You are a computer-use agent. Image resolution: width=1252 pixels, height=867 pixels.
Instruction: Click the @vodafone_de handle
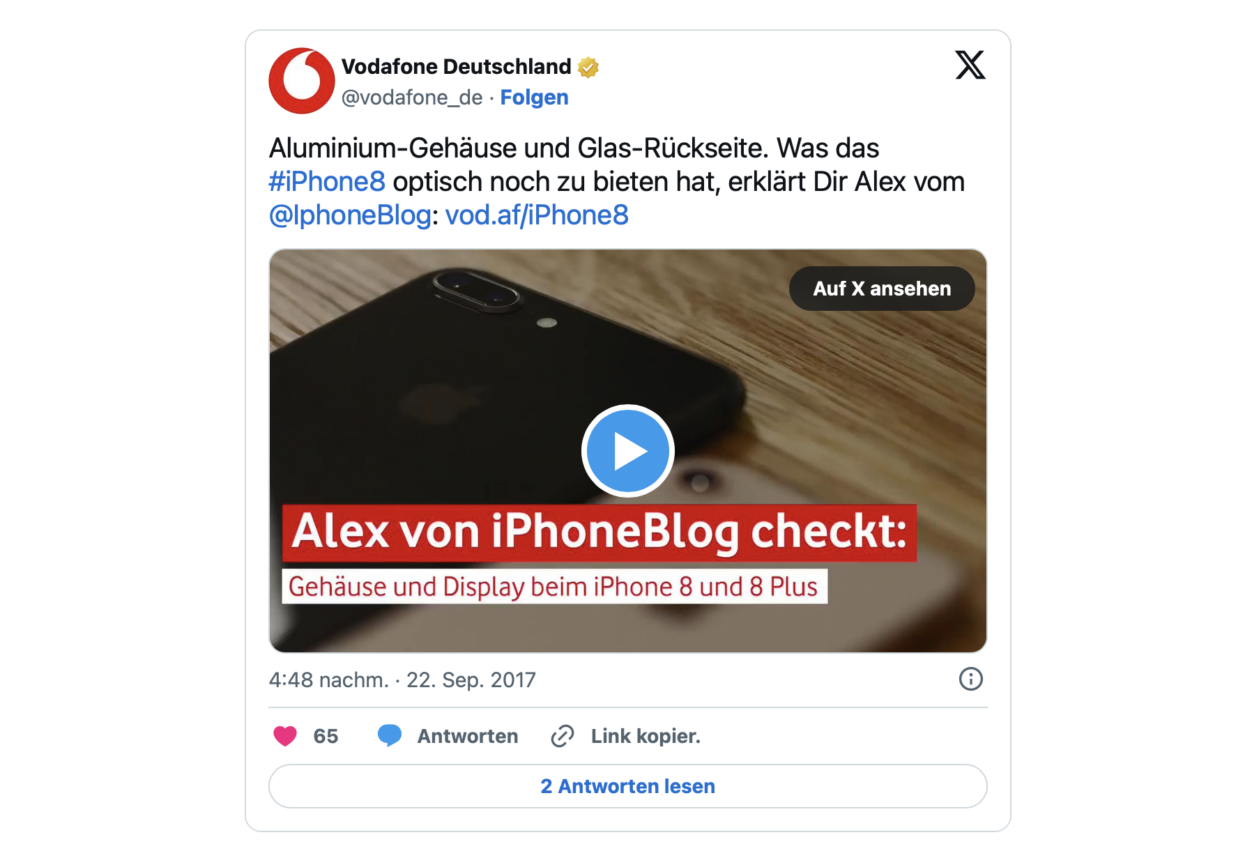[412, 97]
